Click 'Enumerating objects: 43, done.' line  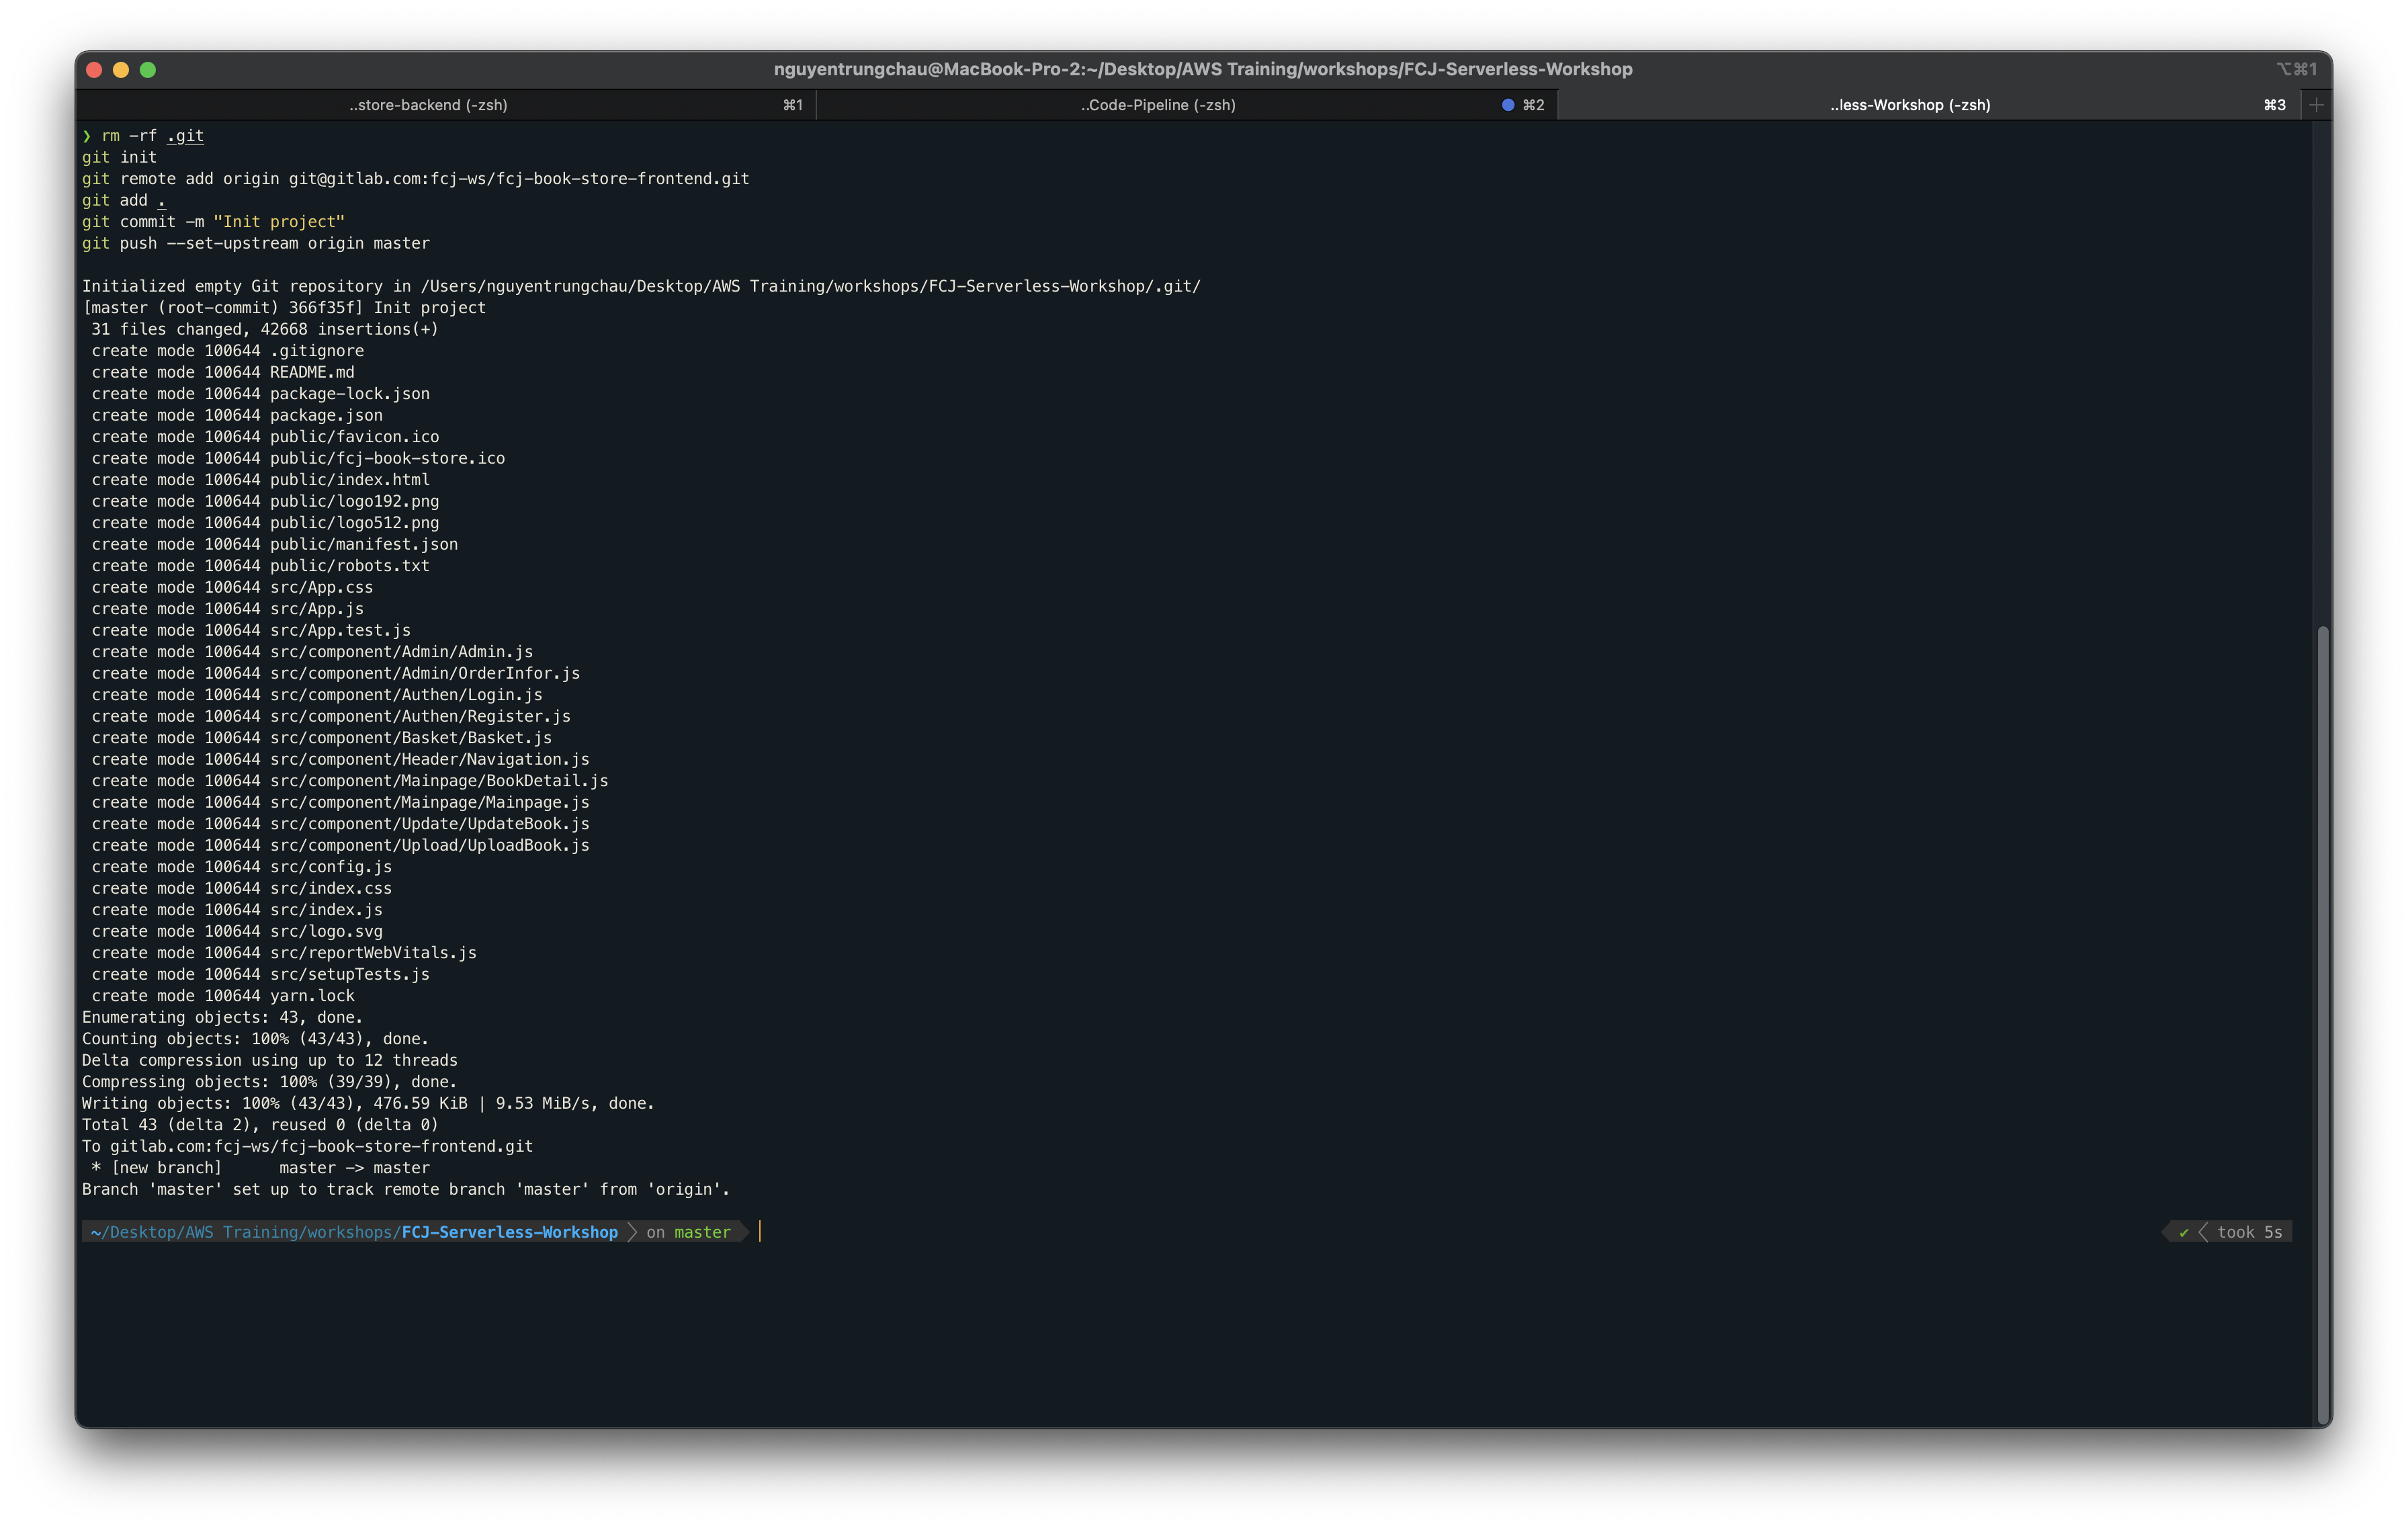click(x=223, y=1017)
